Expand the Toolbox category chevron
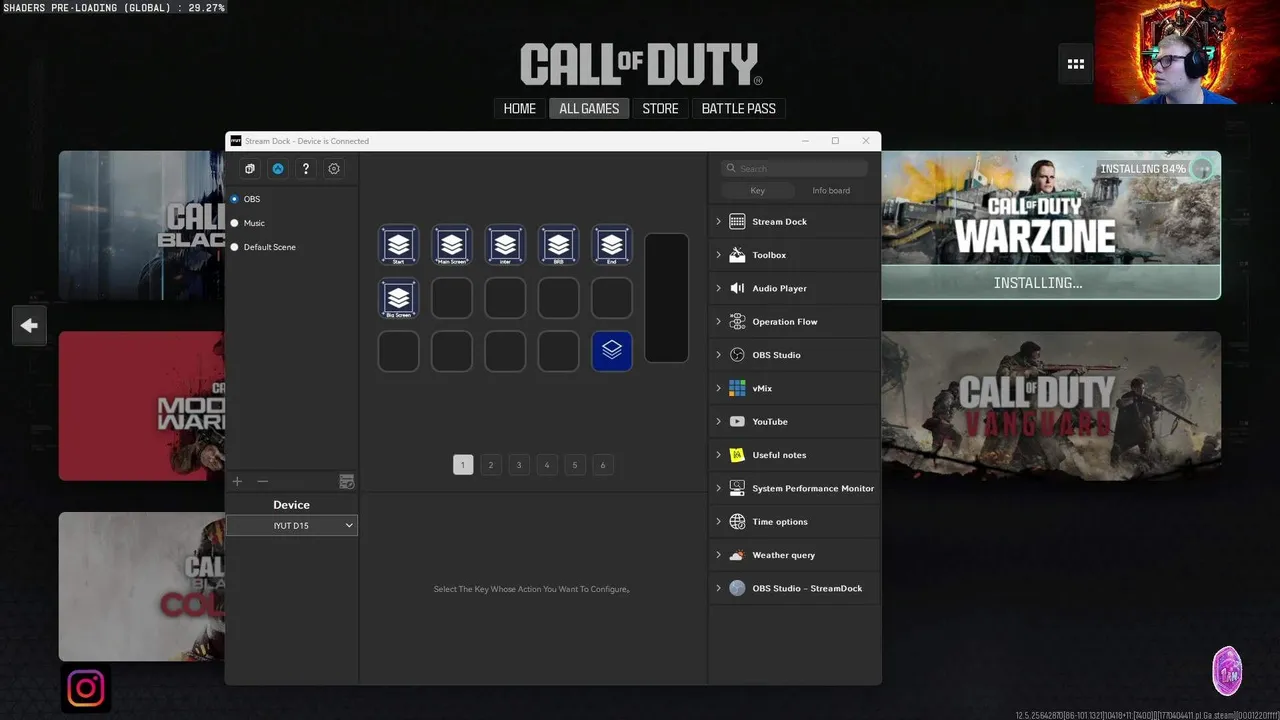 718,255
